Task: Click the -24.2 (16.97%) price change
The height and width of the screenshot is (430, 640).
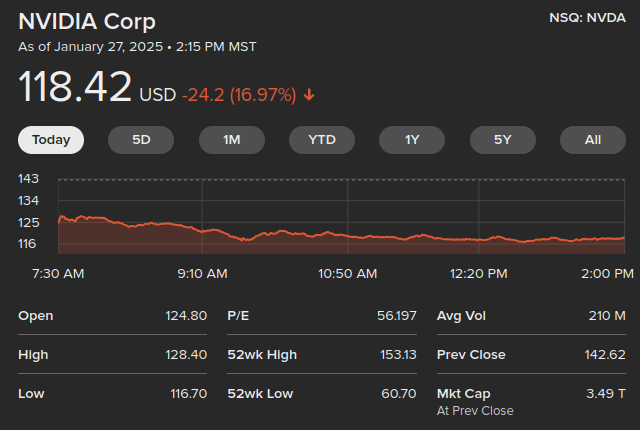Action: [x=239, y=95]
